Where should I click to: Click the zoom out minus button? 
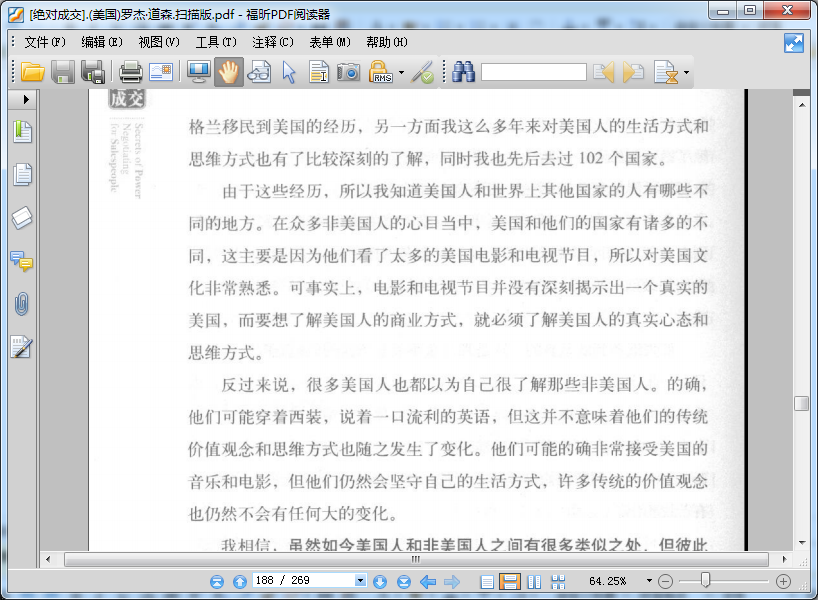click(665, 581)
